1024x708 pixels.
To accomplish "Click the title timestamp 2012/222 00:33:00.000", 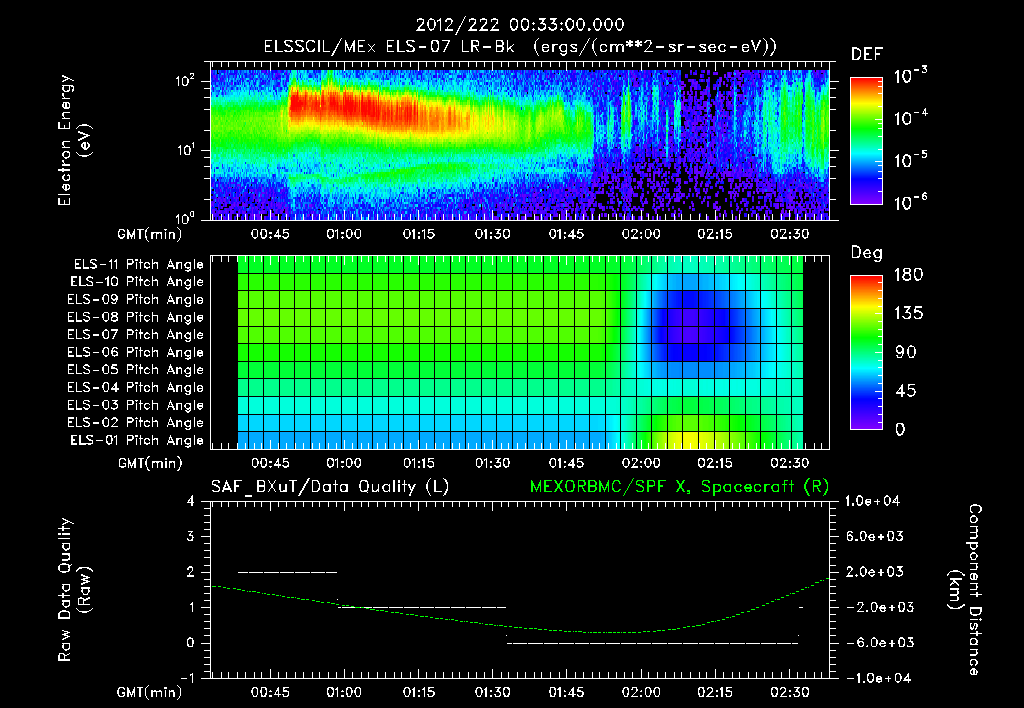I will [x=520, y=25].
